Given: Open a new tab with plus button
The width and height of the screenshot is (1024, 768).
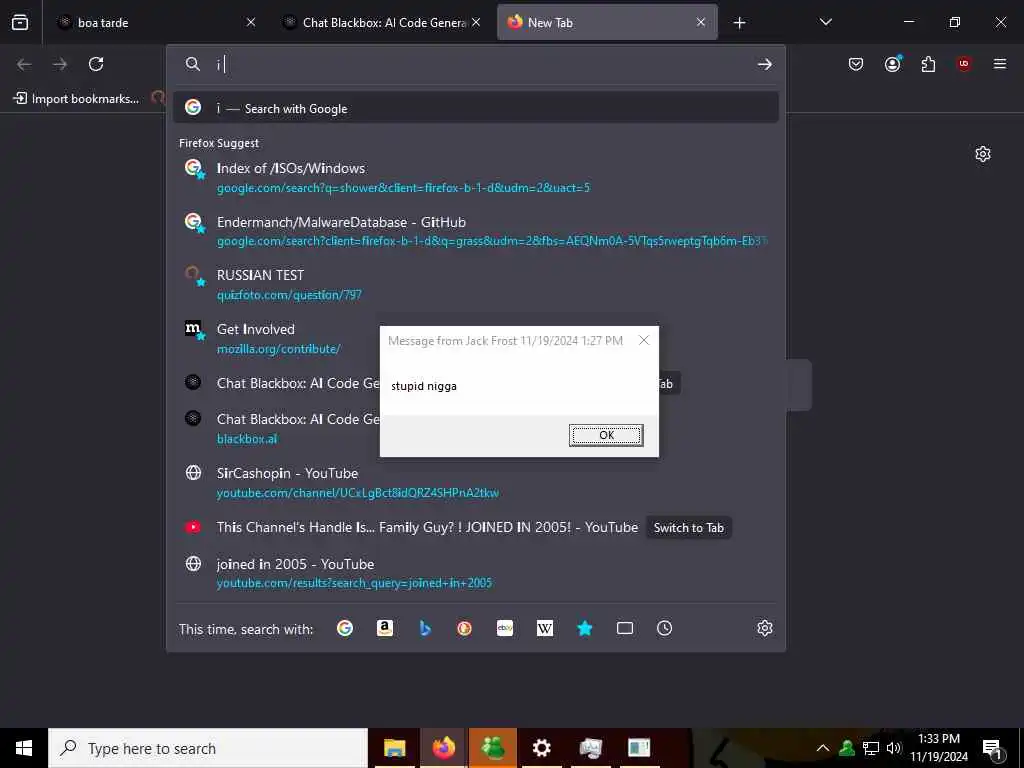Looking at the screenshot, I should tap(739, 23).
